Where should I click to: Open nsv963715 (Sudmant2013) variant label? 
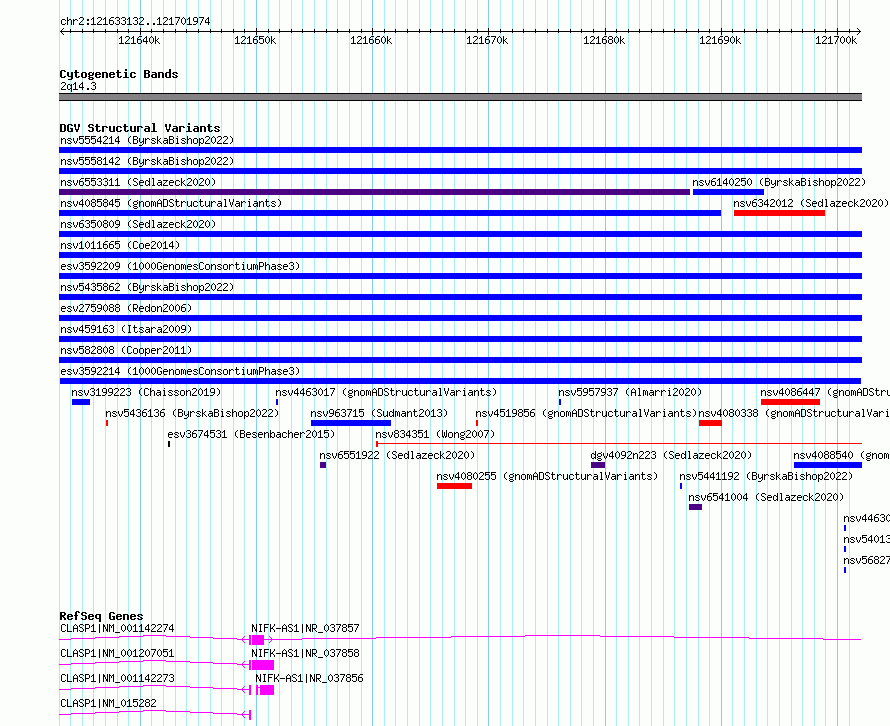point(379,413)
